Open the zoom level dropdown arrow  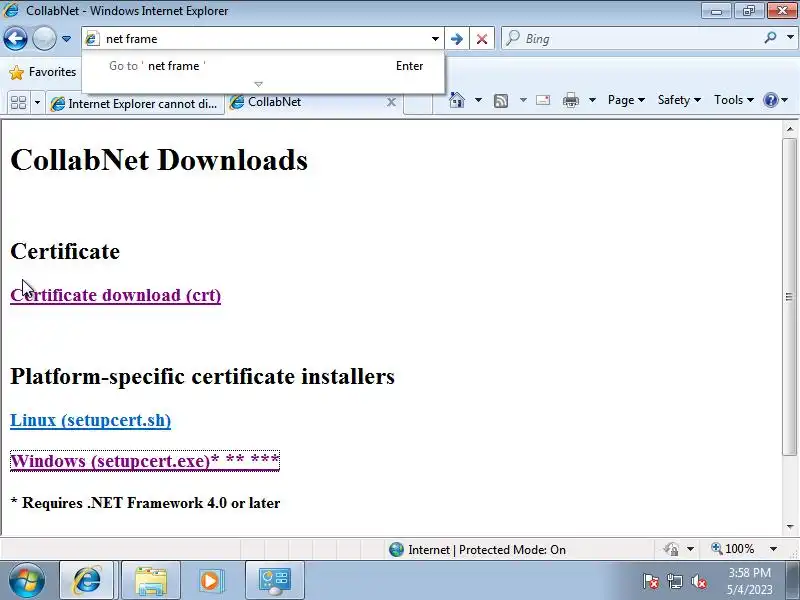pos(773,549)
